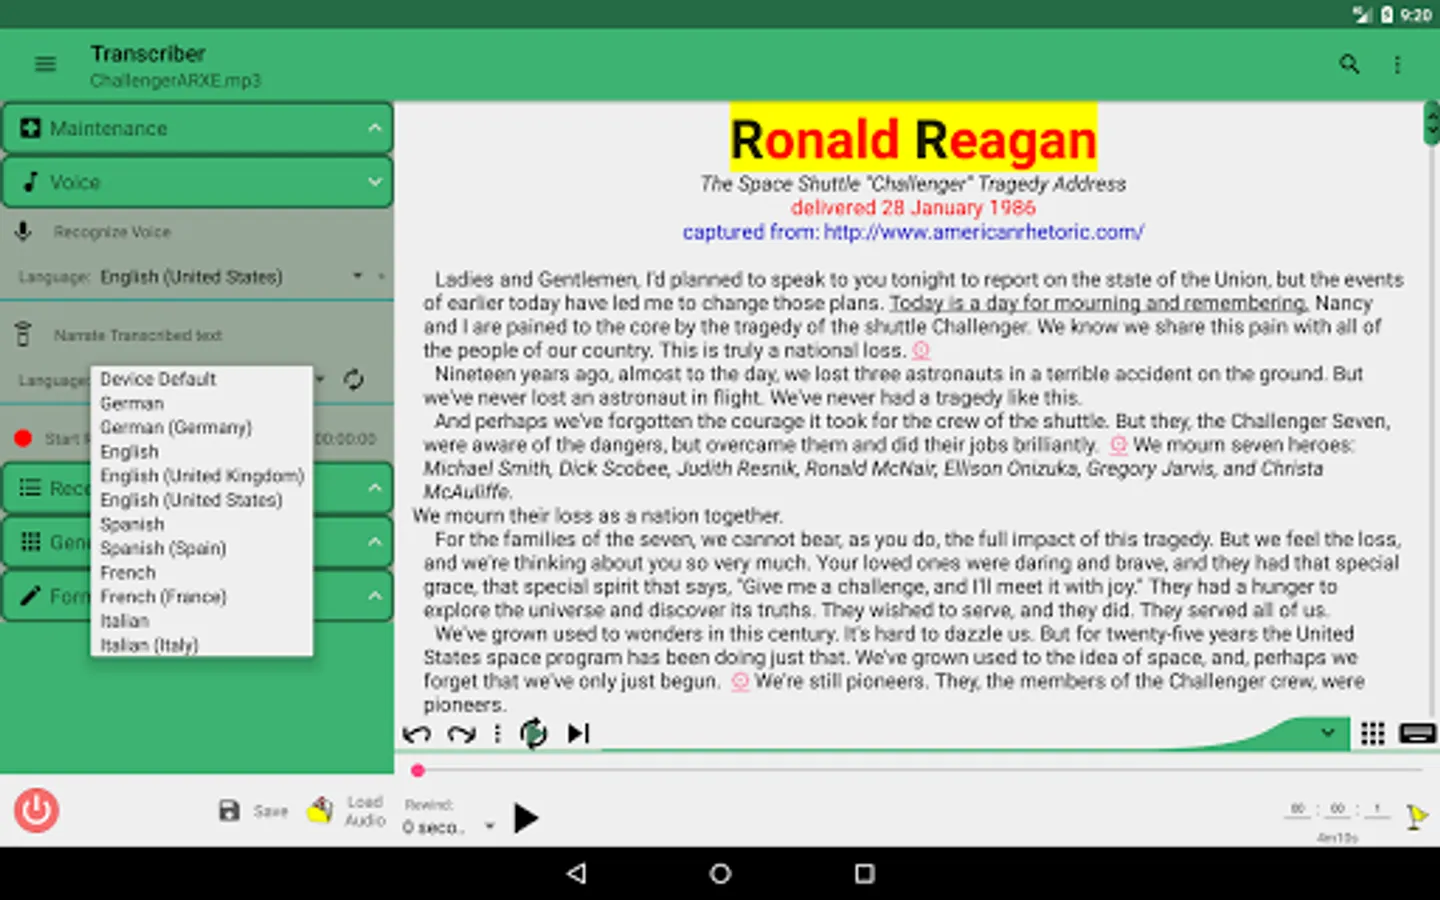Open the grid view icon in editor toolbar
Viewport: 1440px width, 900px height.
(1373, 734)
